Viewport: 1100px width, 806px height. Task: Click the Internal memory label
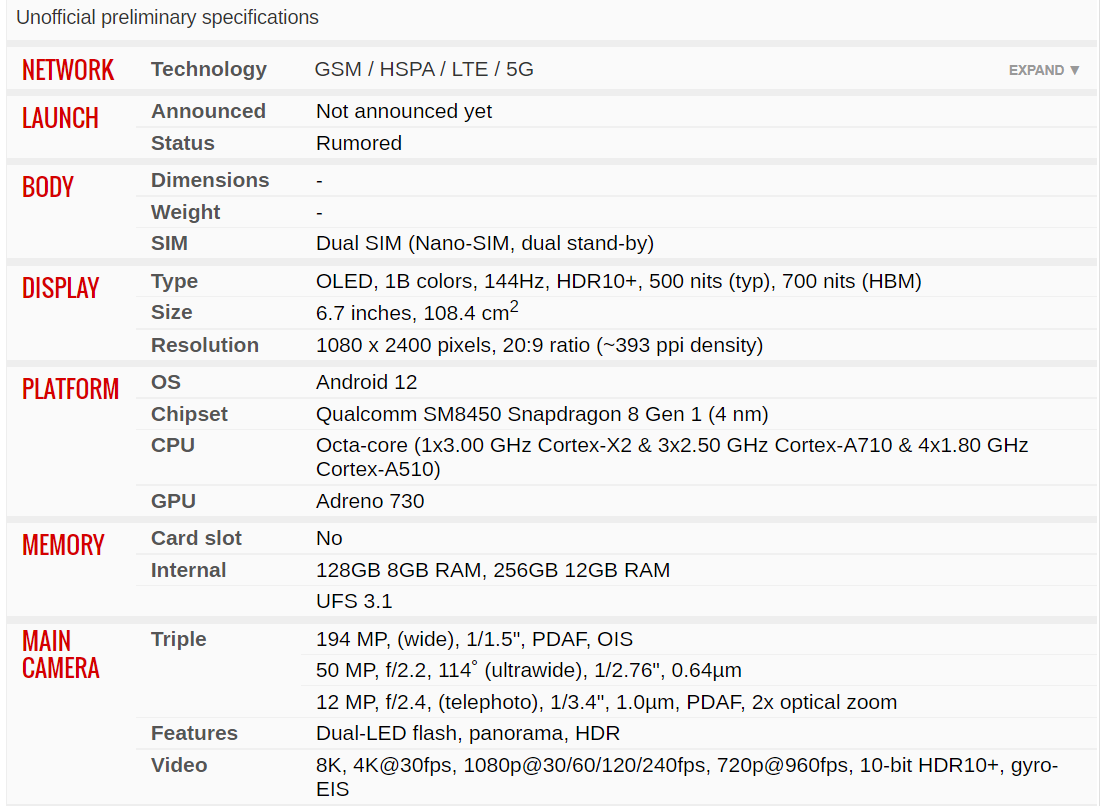(x=189, y=570)
